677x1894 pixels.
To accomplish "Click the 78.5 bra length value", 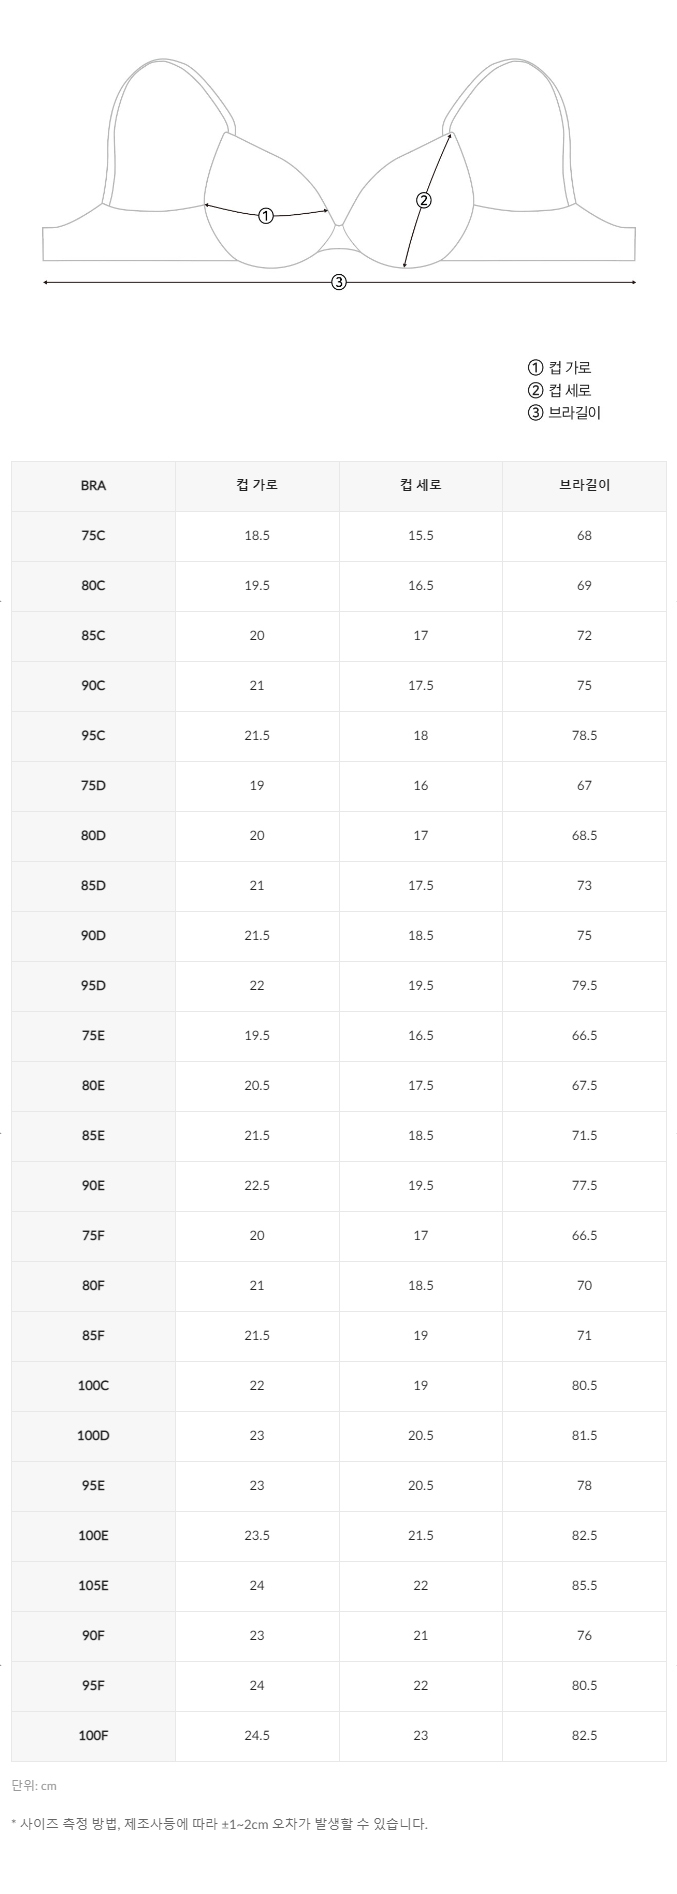I will (x=584, y=736).
